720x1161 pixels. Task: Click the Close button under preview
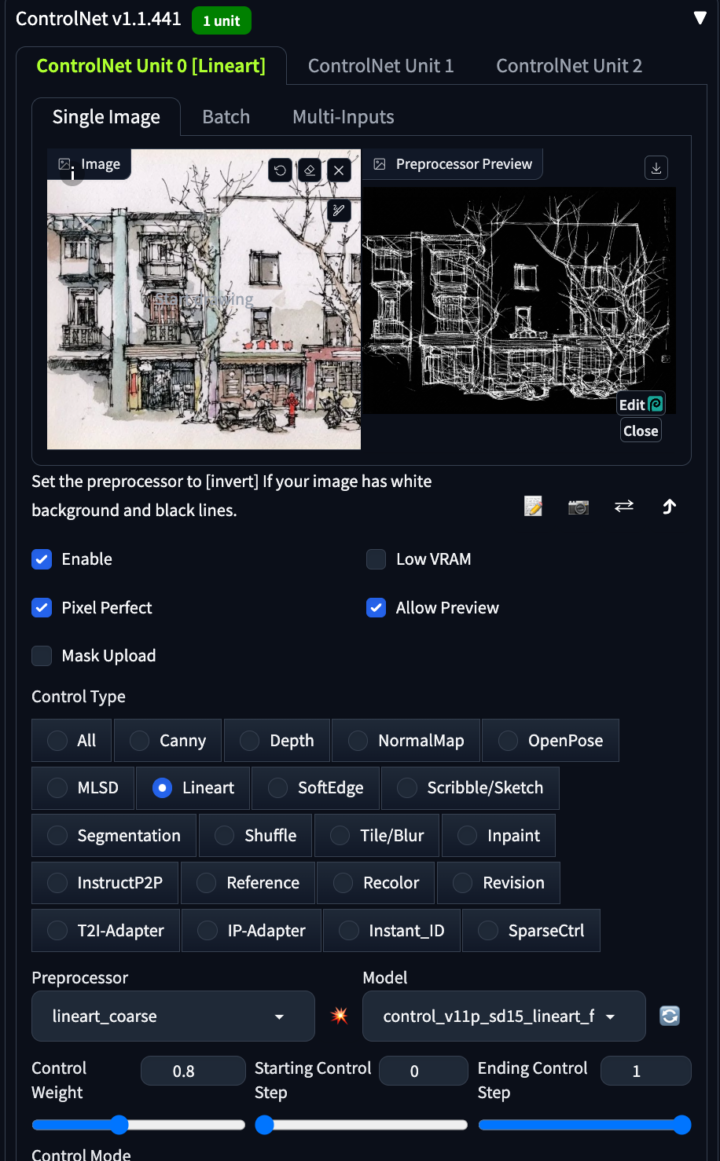[640, 431]
